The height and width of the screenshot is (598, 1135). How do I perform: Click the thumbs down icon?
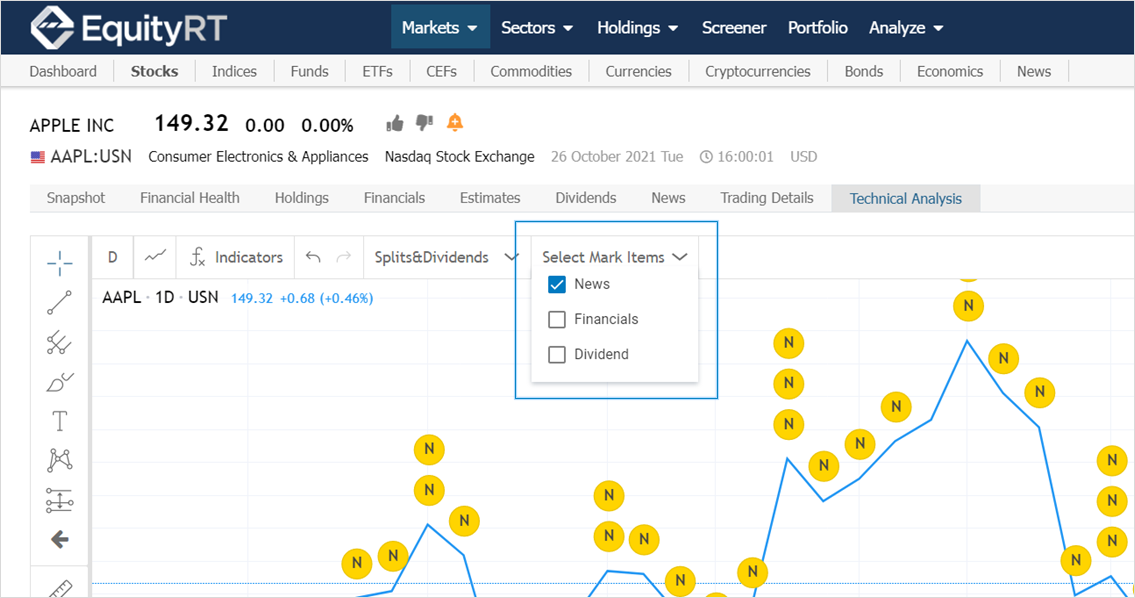[424, 123]
